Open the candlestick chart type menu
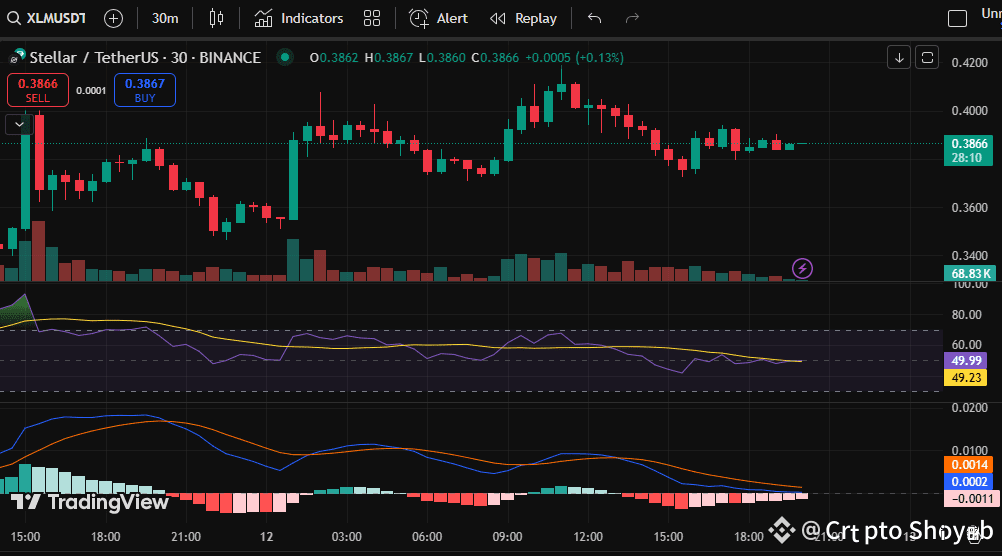The width and height of the screenshot is (1002, 556). [x=217, y=19]
